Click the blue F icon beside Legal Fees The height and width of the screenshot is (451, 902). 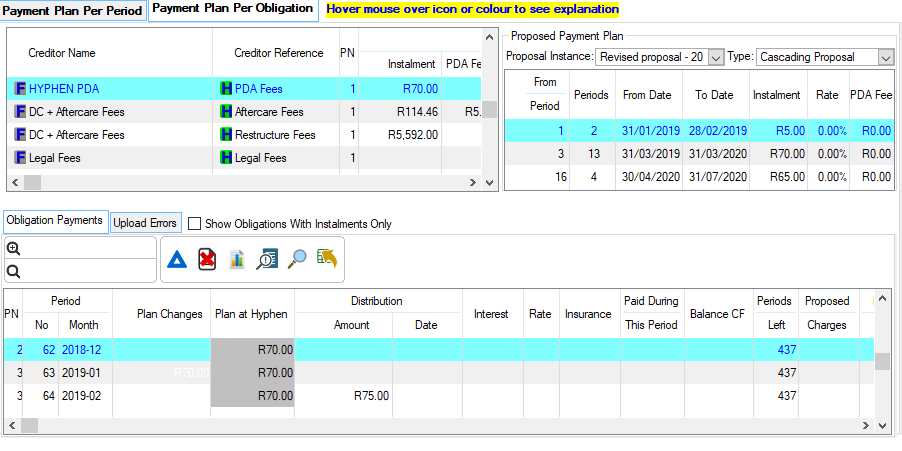(20, 158)
